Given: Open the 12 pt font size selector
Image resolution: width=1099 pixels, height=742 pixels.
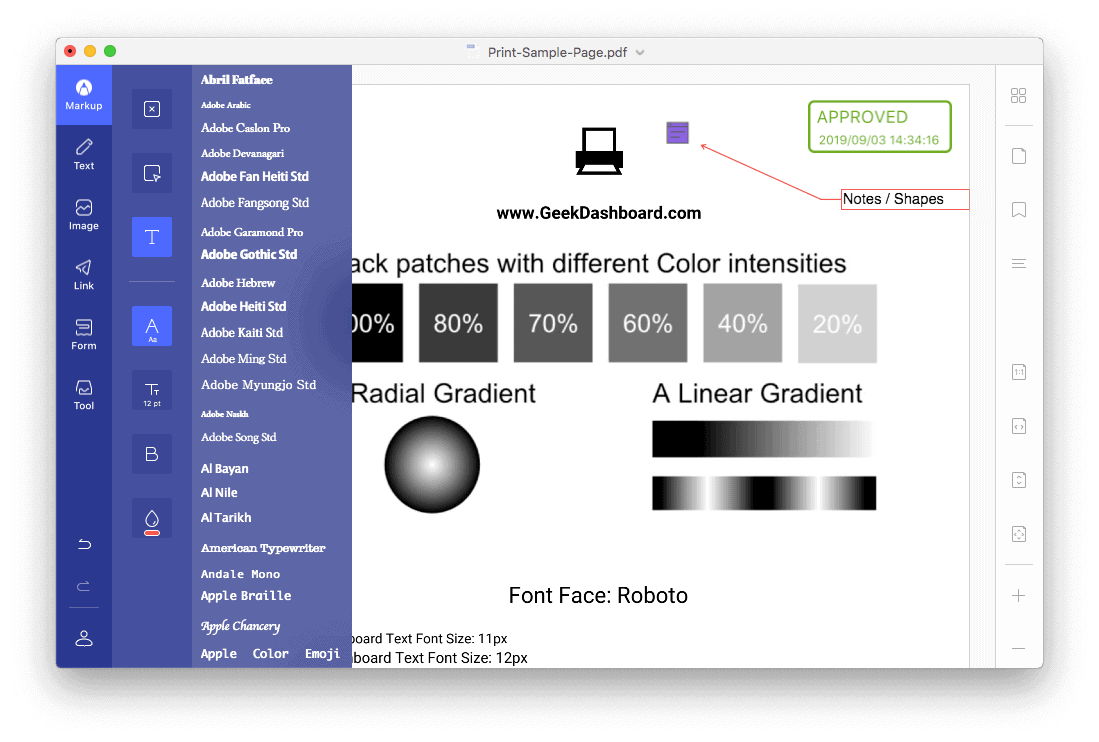Looking at the screenshot, I should [x=151, y=390].
